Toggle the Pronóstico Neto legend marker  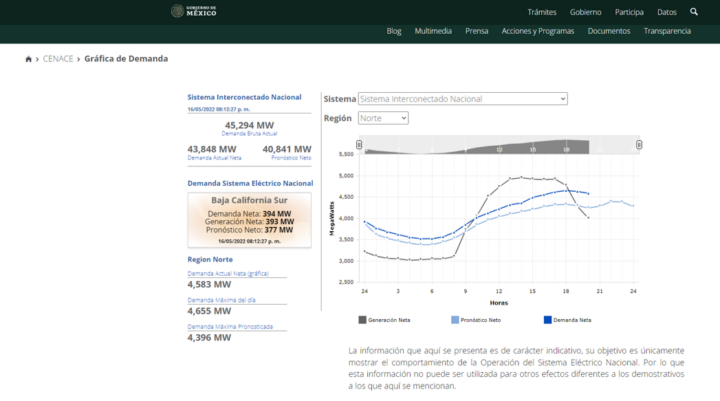pyautogui.click(x=455, y=320)
